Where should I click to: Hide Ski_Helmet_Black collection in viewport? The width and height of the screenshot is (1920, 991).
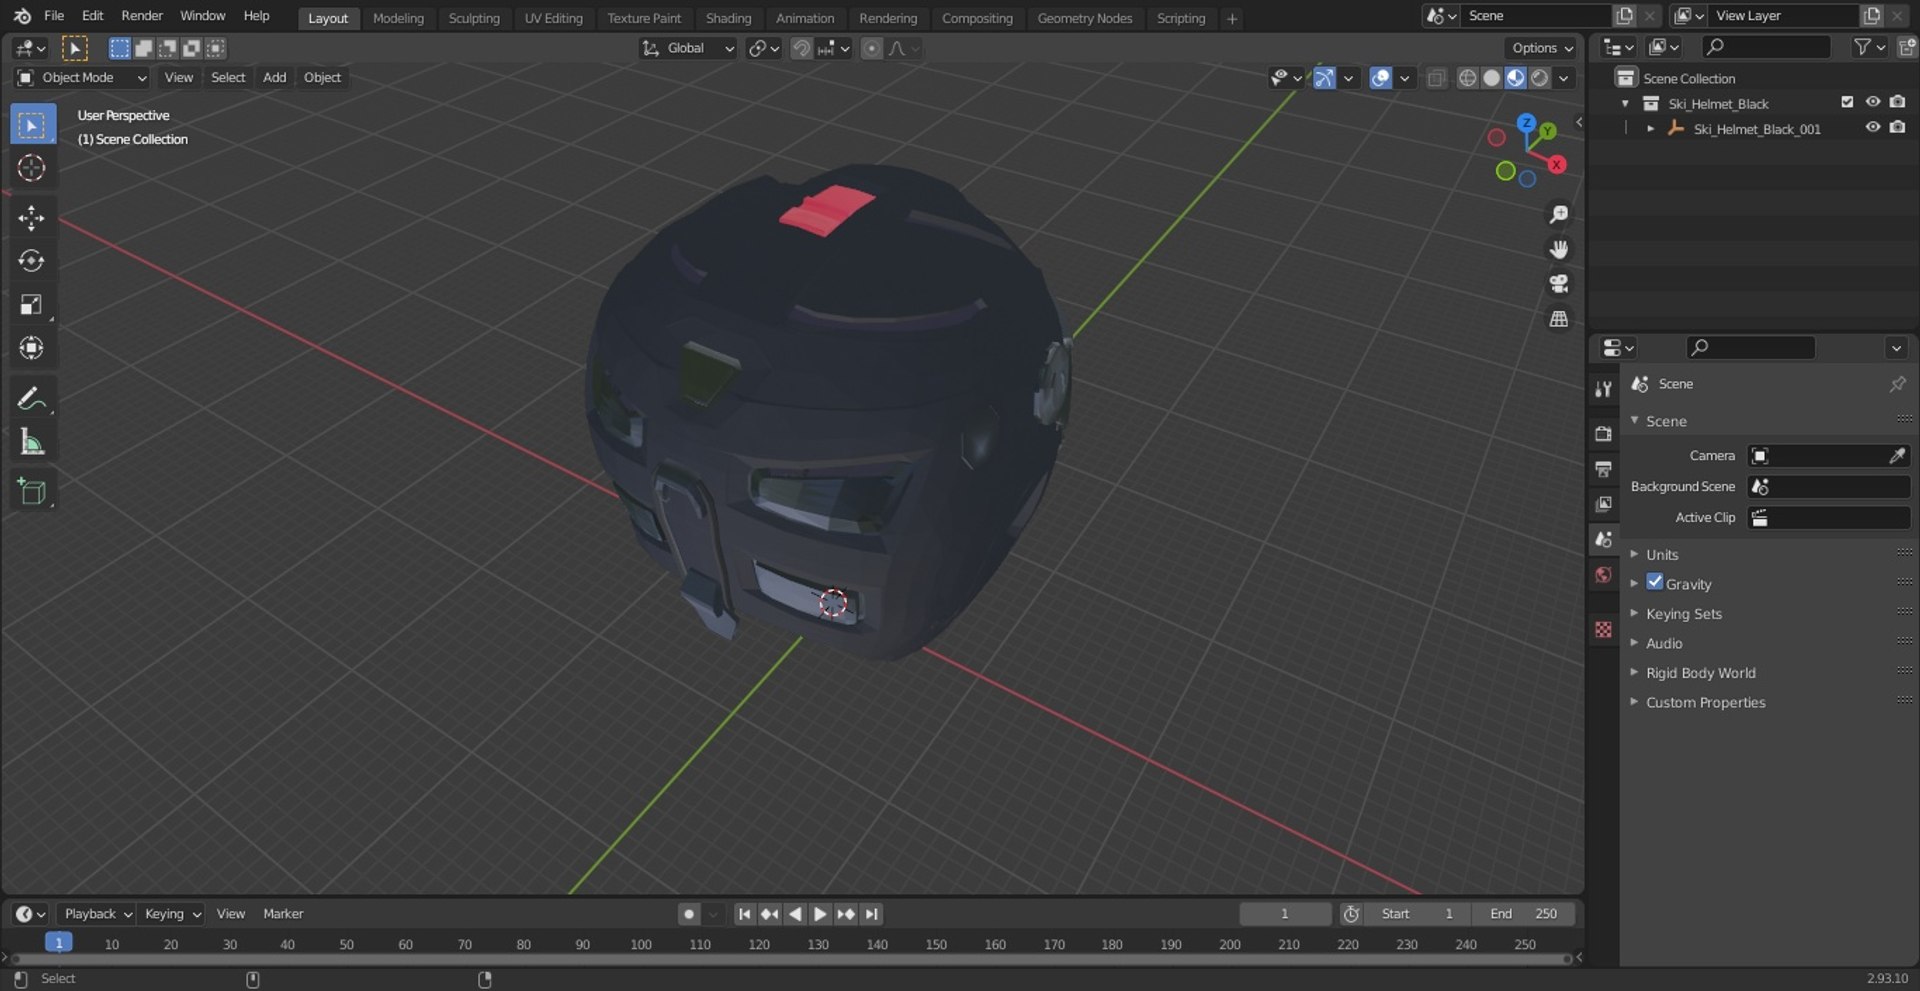[1872, 102]
